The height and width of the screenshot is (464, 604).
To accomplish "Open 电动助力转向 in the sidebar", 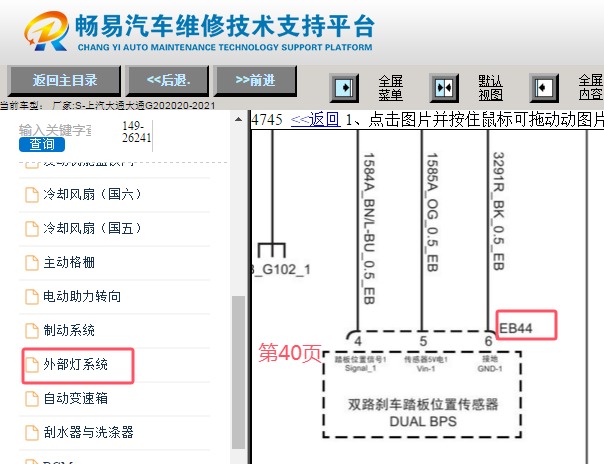I will point(82,296).
